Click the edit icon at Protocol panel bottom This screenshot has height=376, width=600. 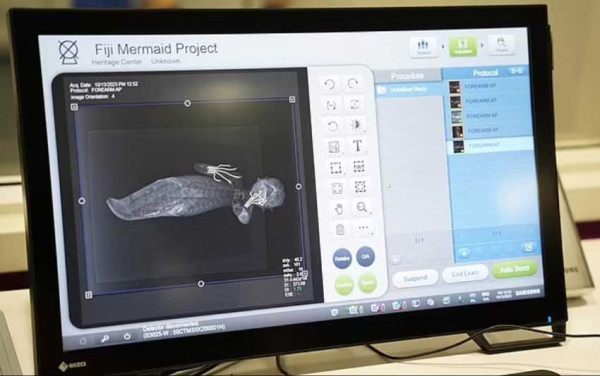(x=529, y=247)
